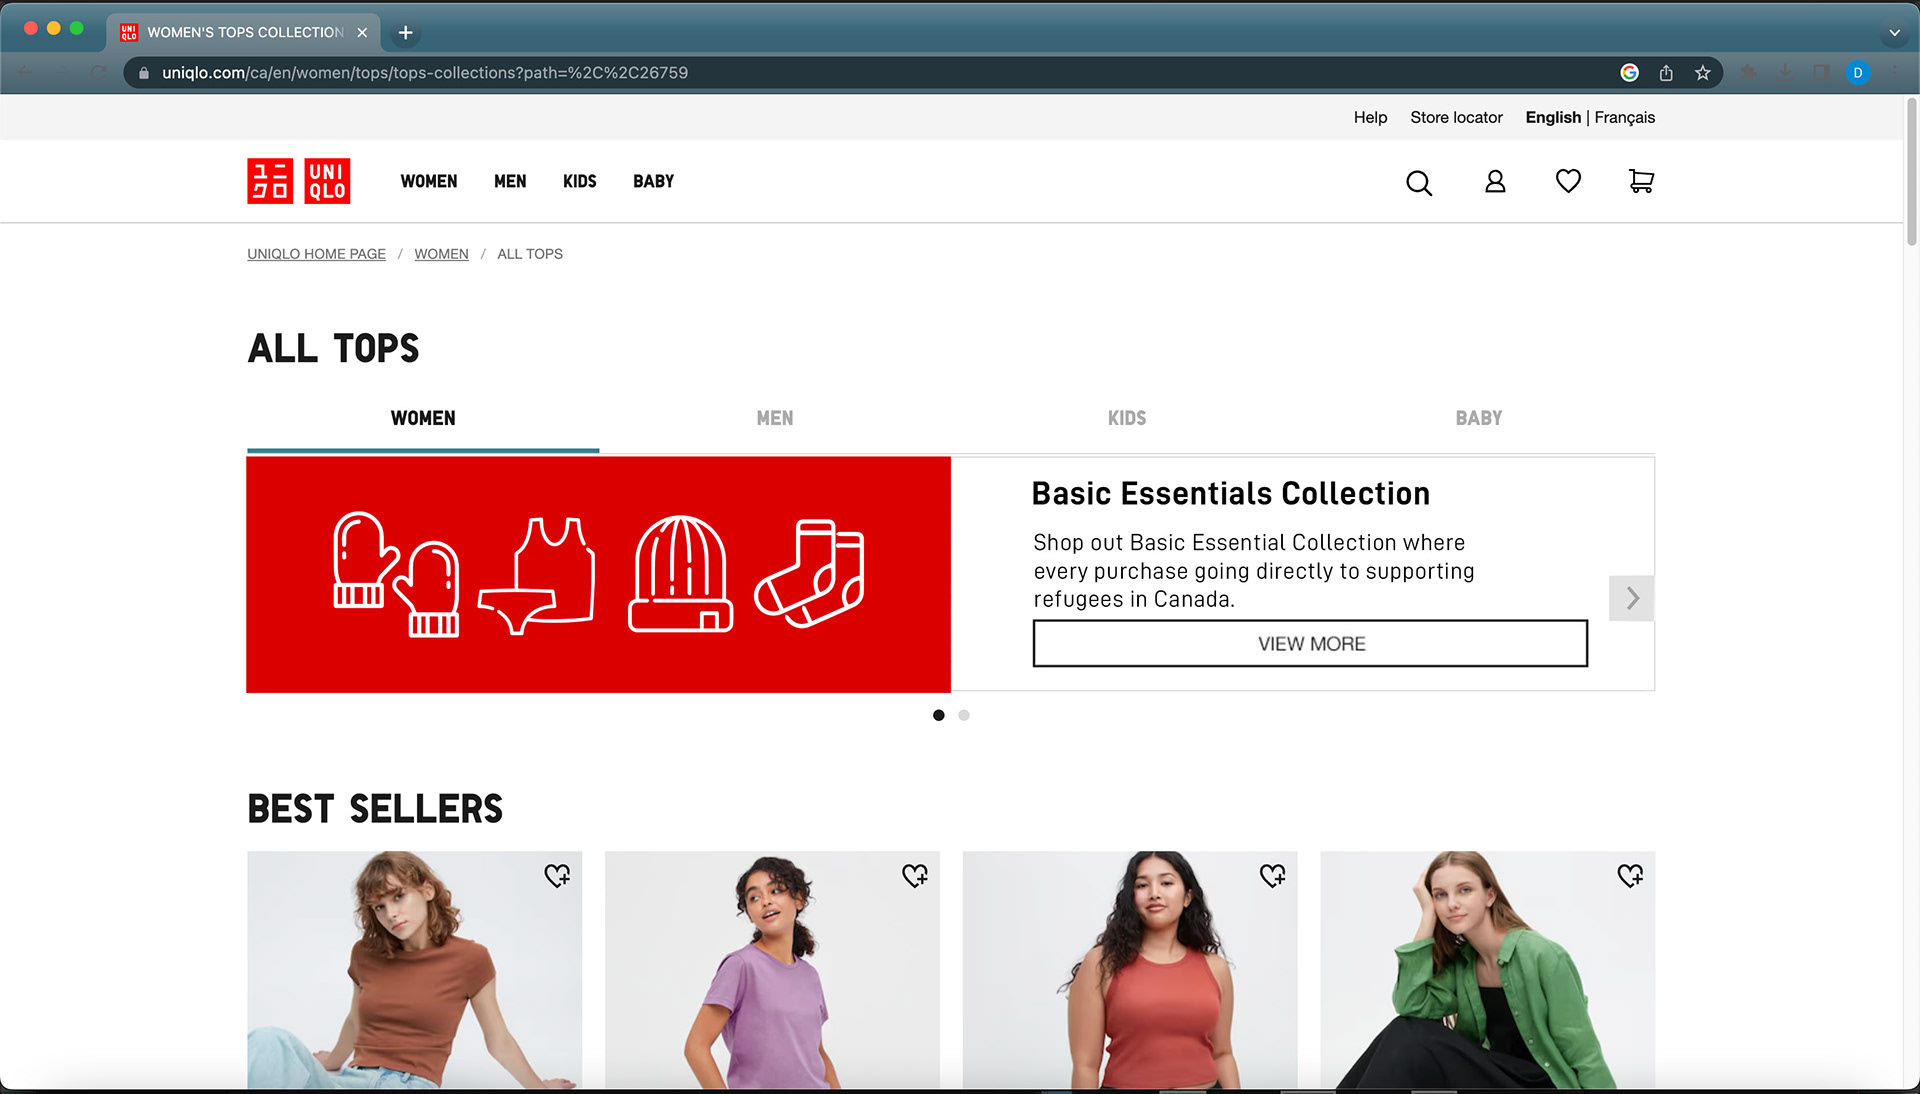Open the wishlist heart icon in header
Viewport: 1920px width, 1094px height.
[x=1567, y=181]
